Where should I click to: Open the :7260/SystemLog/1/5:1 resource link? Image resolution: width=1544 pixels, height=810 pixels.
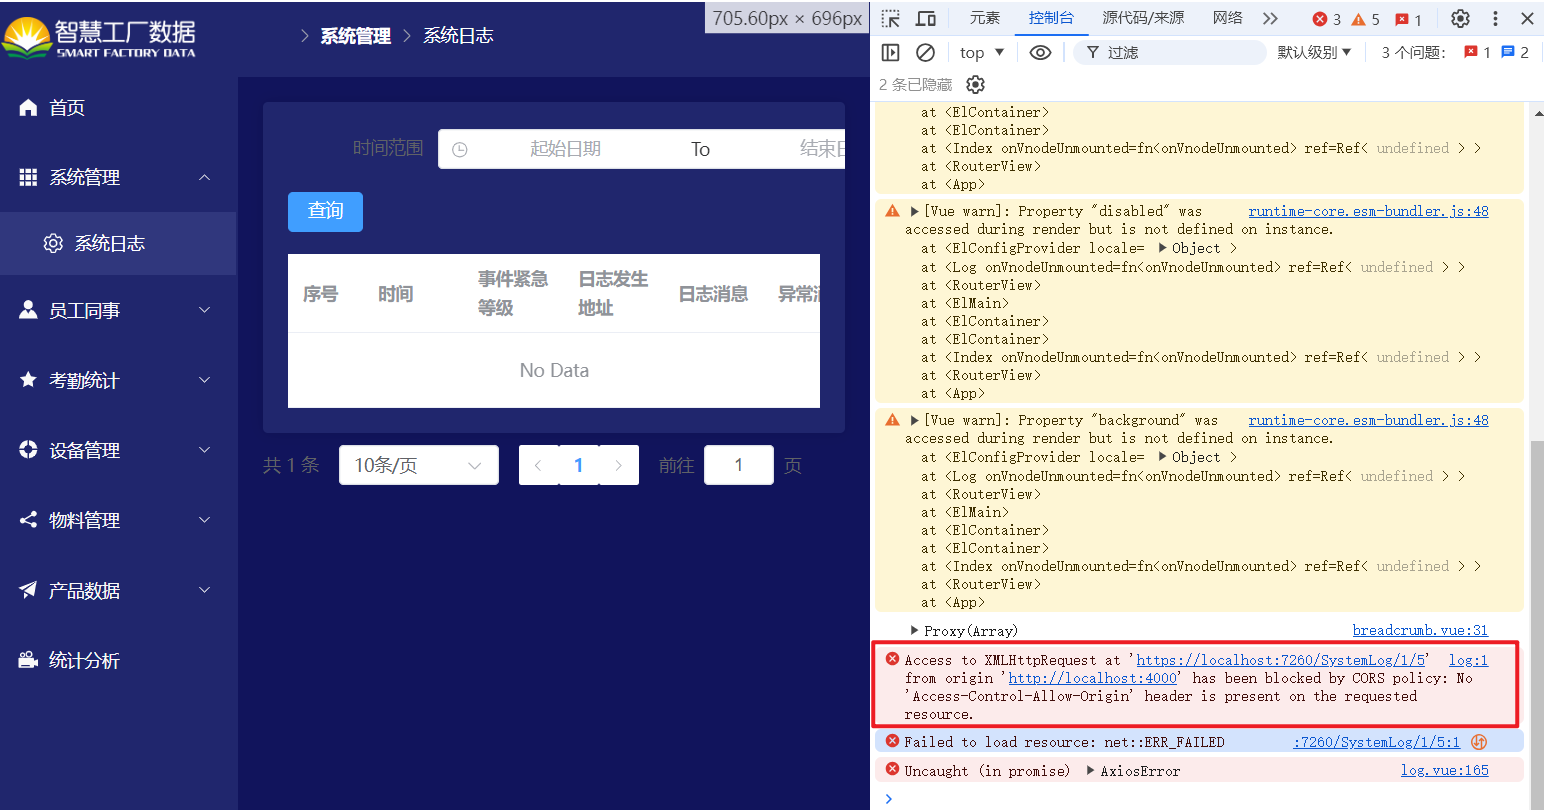(1376, 742)
